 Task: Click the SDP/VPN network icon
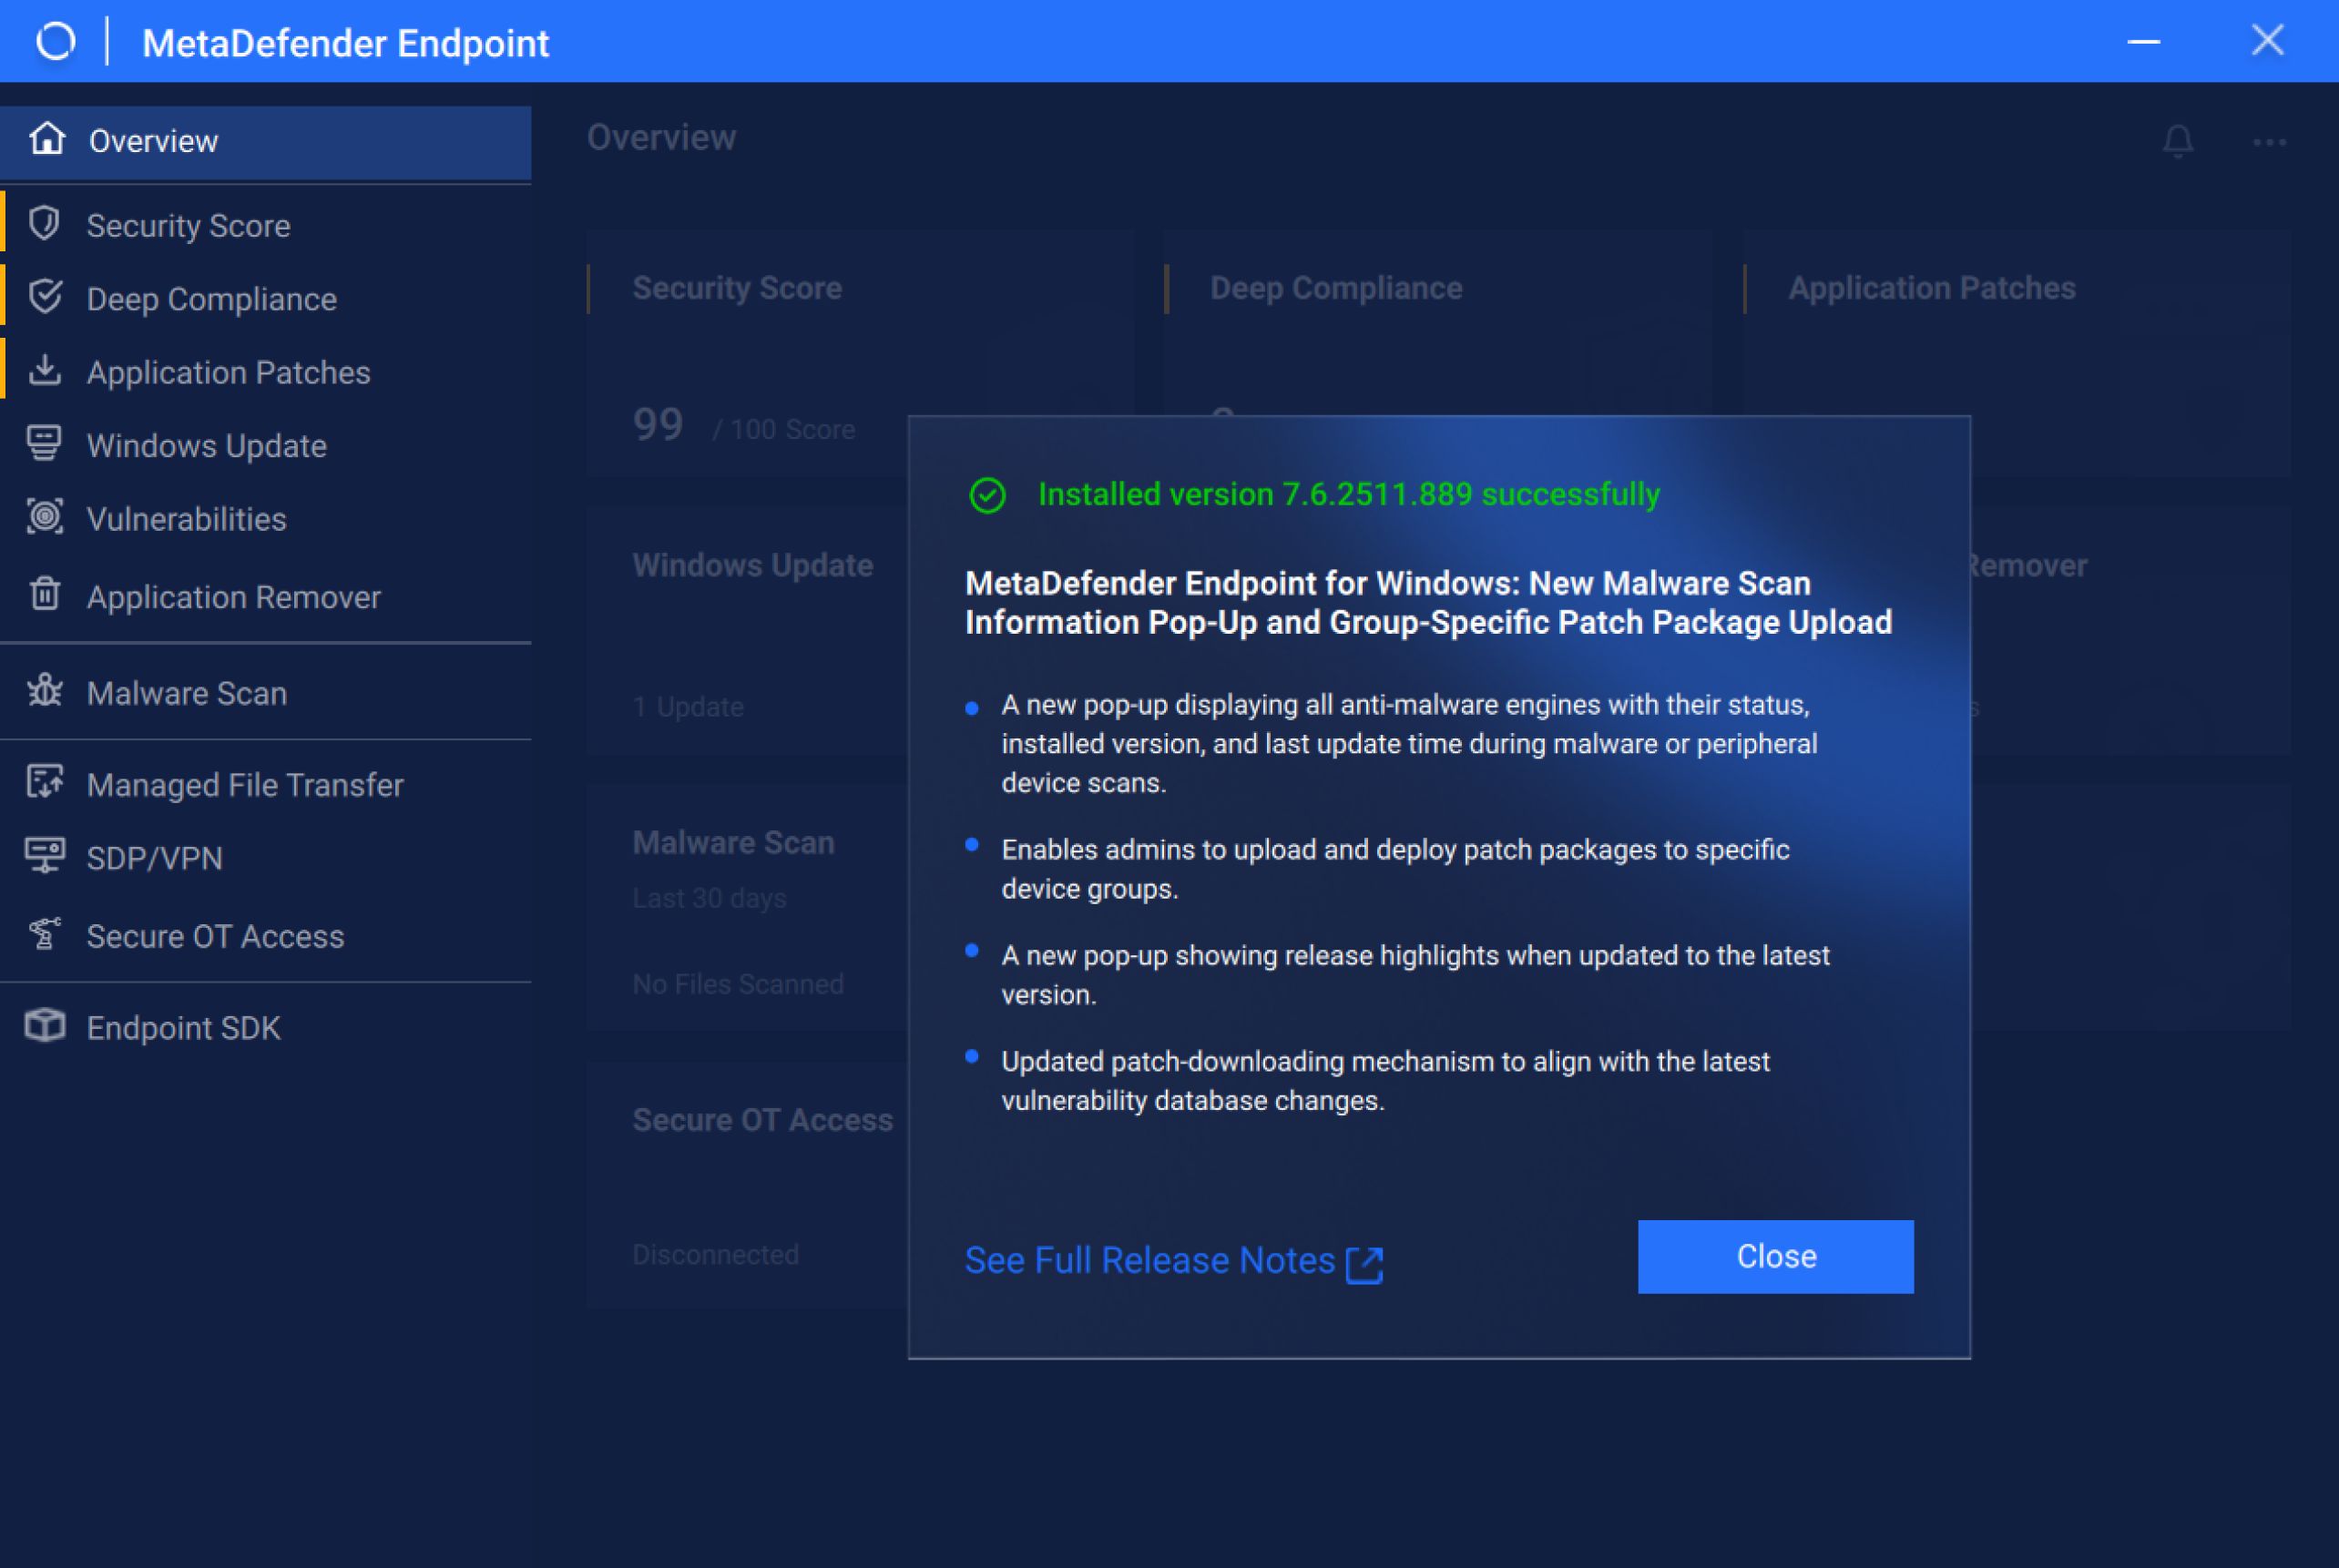[44, 857]
